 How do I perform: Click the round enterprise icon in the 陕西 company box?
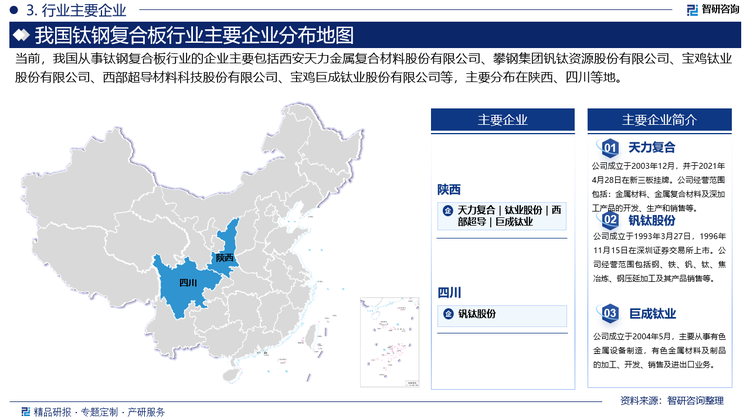tap(448, 210)
